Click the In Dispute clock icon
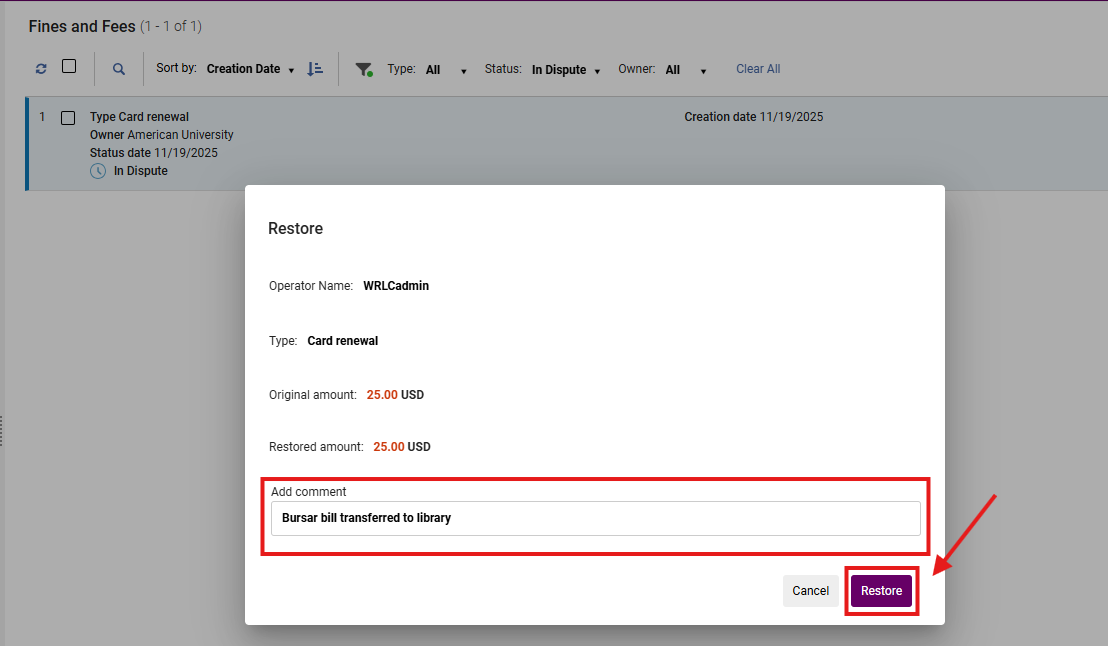This screenshot has height=646, width=1108. tap(98, 171)
